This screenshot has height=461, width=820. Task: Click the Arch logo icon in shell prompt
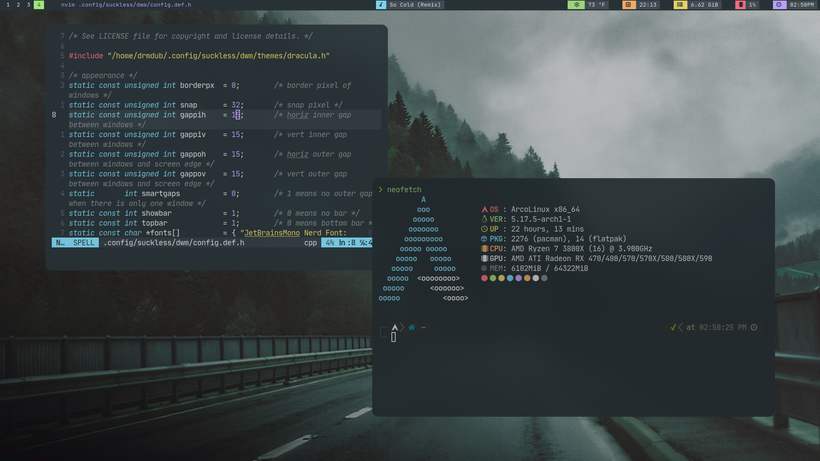tap(395, 327)
